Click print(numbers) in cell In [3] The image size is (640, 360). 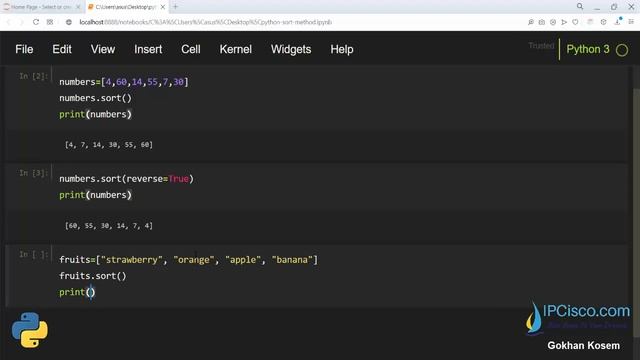(x=96, y=195)
